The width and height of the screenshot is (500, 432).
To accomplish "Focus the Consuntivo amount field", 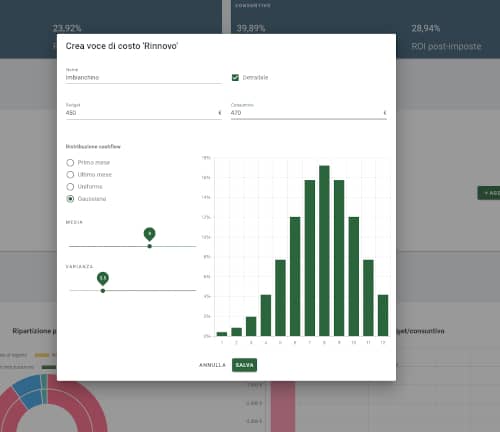I will (x=309, y=113).
